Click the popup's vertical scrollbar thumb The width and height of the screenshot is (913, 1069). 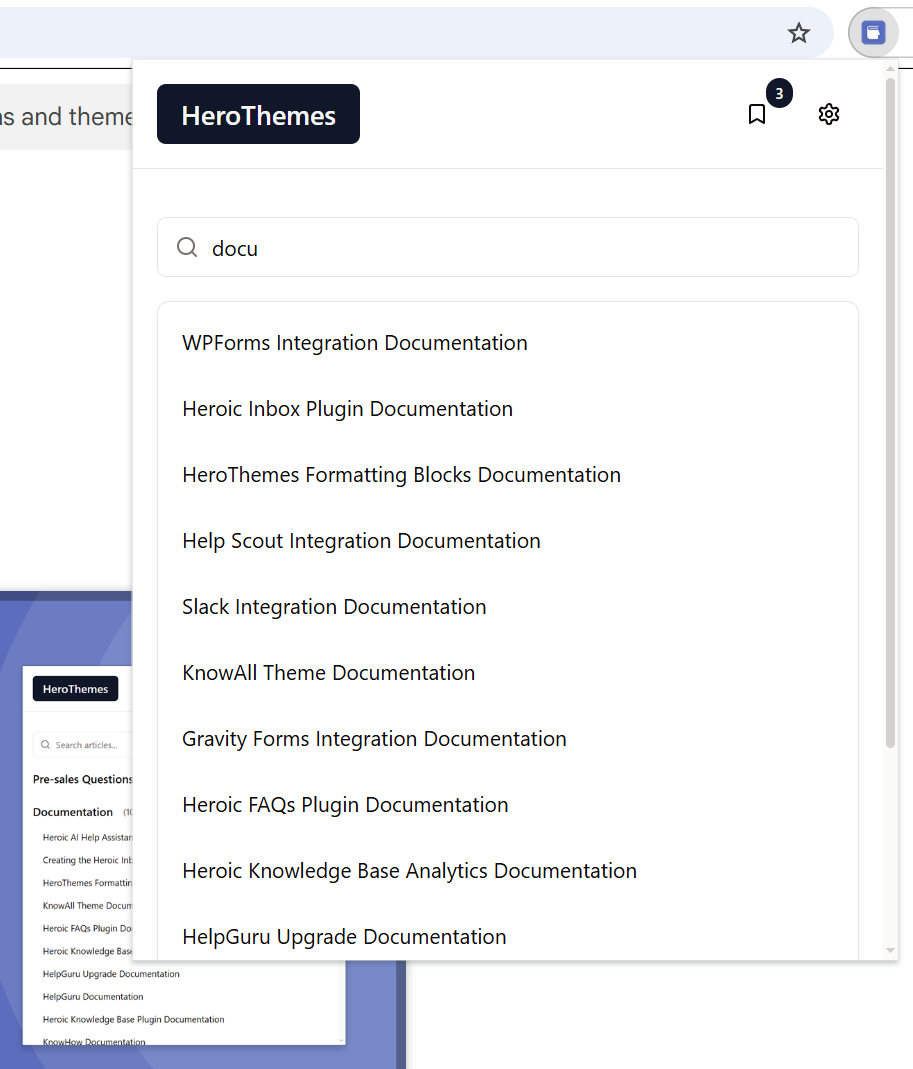click(x=890, y=412)
